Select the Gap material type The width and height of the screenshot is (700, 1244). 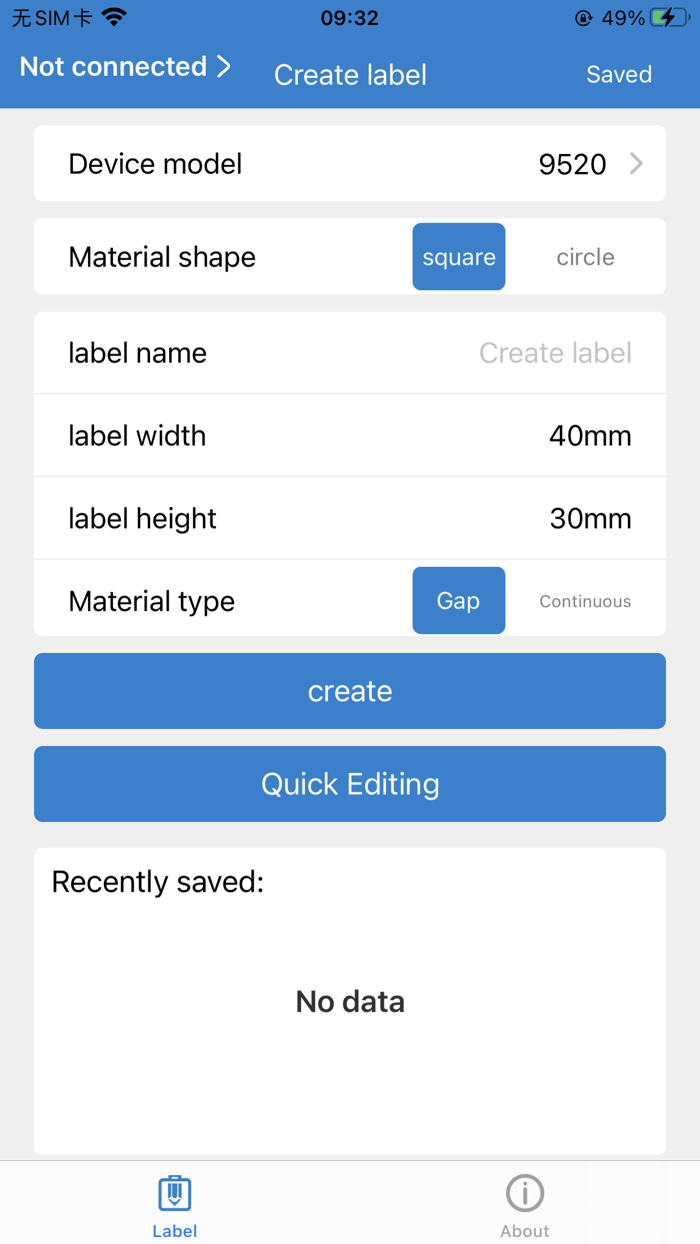click(459, 600)
